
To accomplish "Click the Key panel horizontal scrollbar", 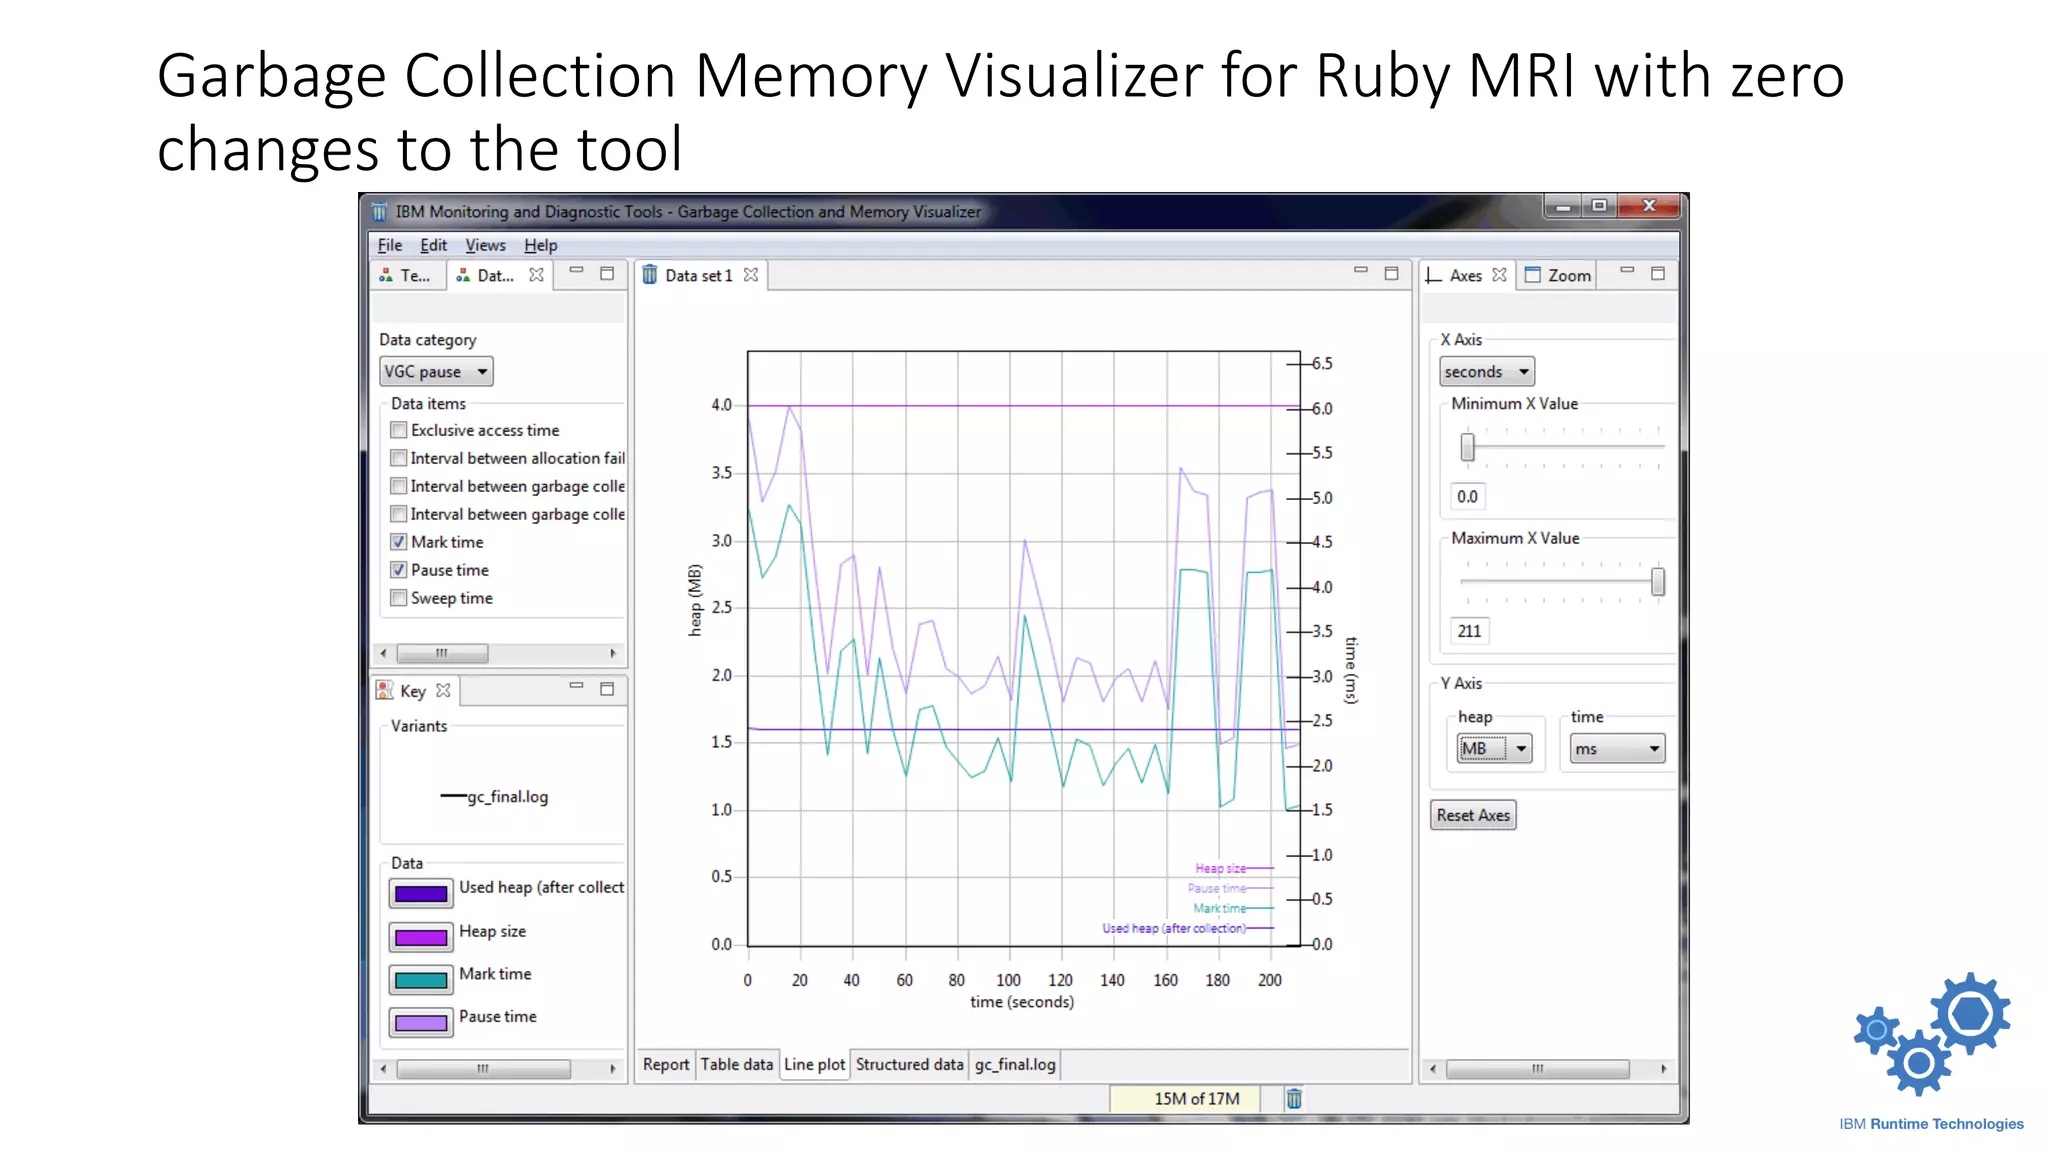I will [x=483, y=1069].
